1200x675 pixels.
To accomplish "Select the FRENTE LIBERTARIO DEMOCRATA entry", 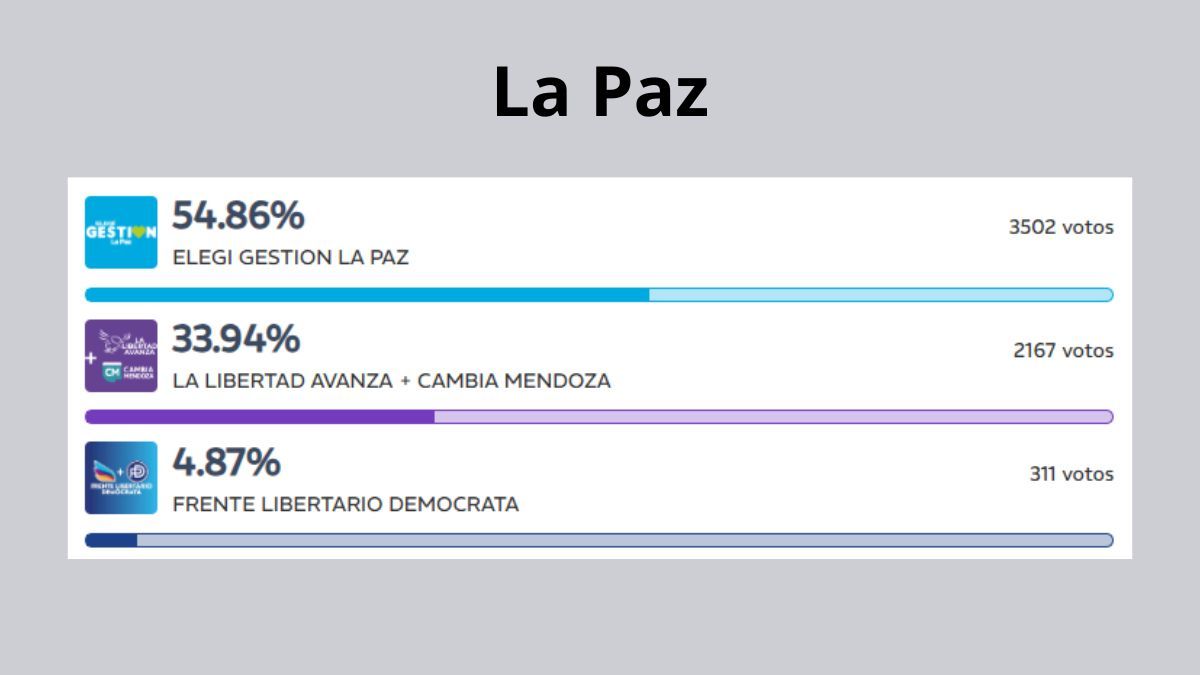I will 347,504.
